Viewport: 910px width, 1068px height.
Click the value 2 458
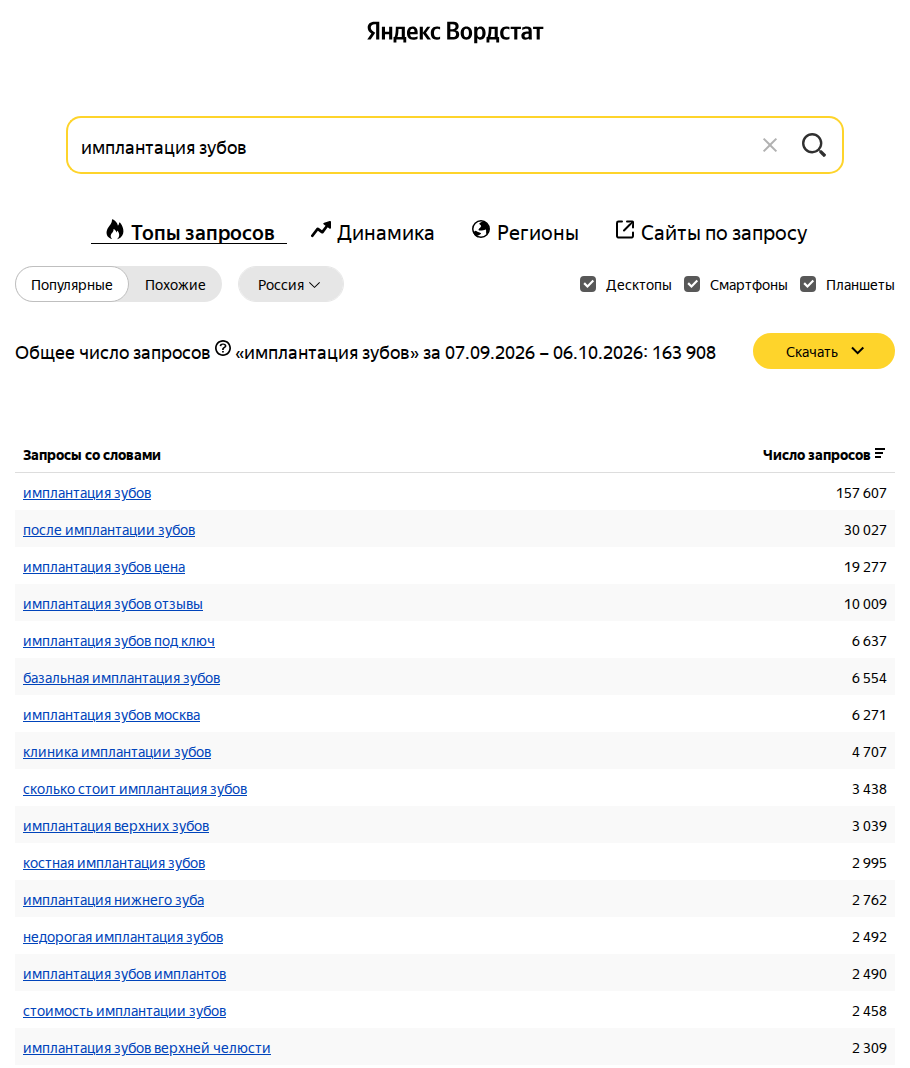point(869,1011)
